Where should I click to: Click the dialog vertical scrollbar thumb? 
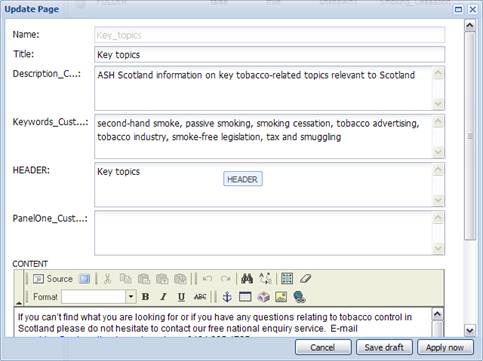(470, 136)
